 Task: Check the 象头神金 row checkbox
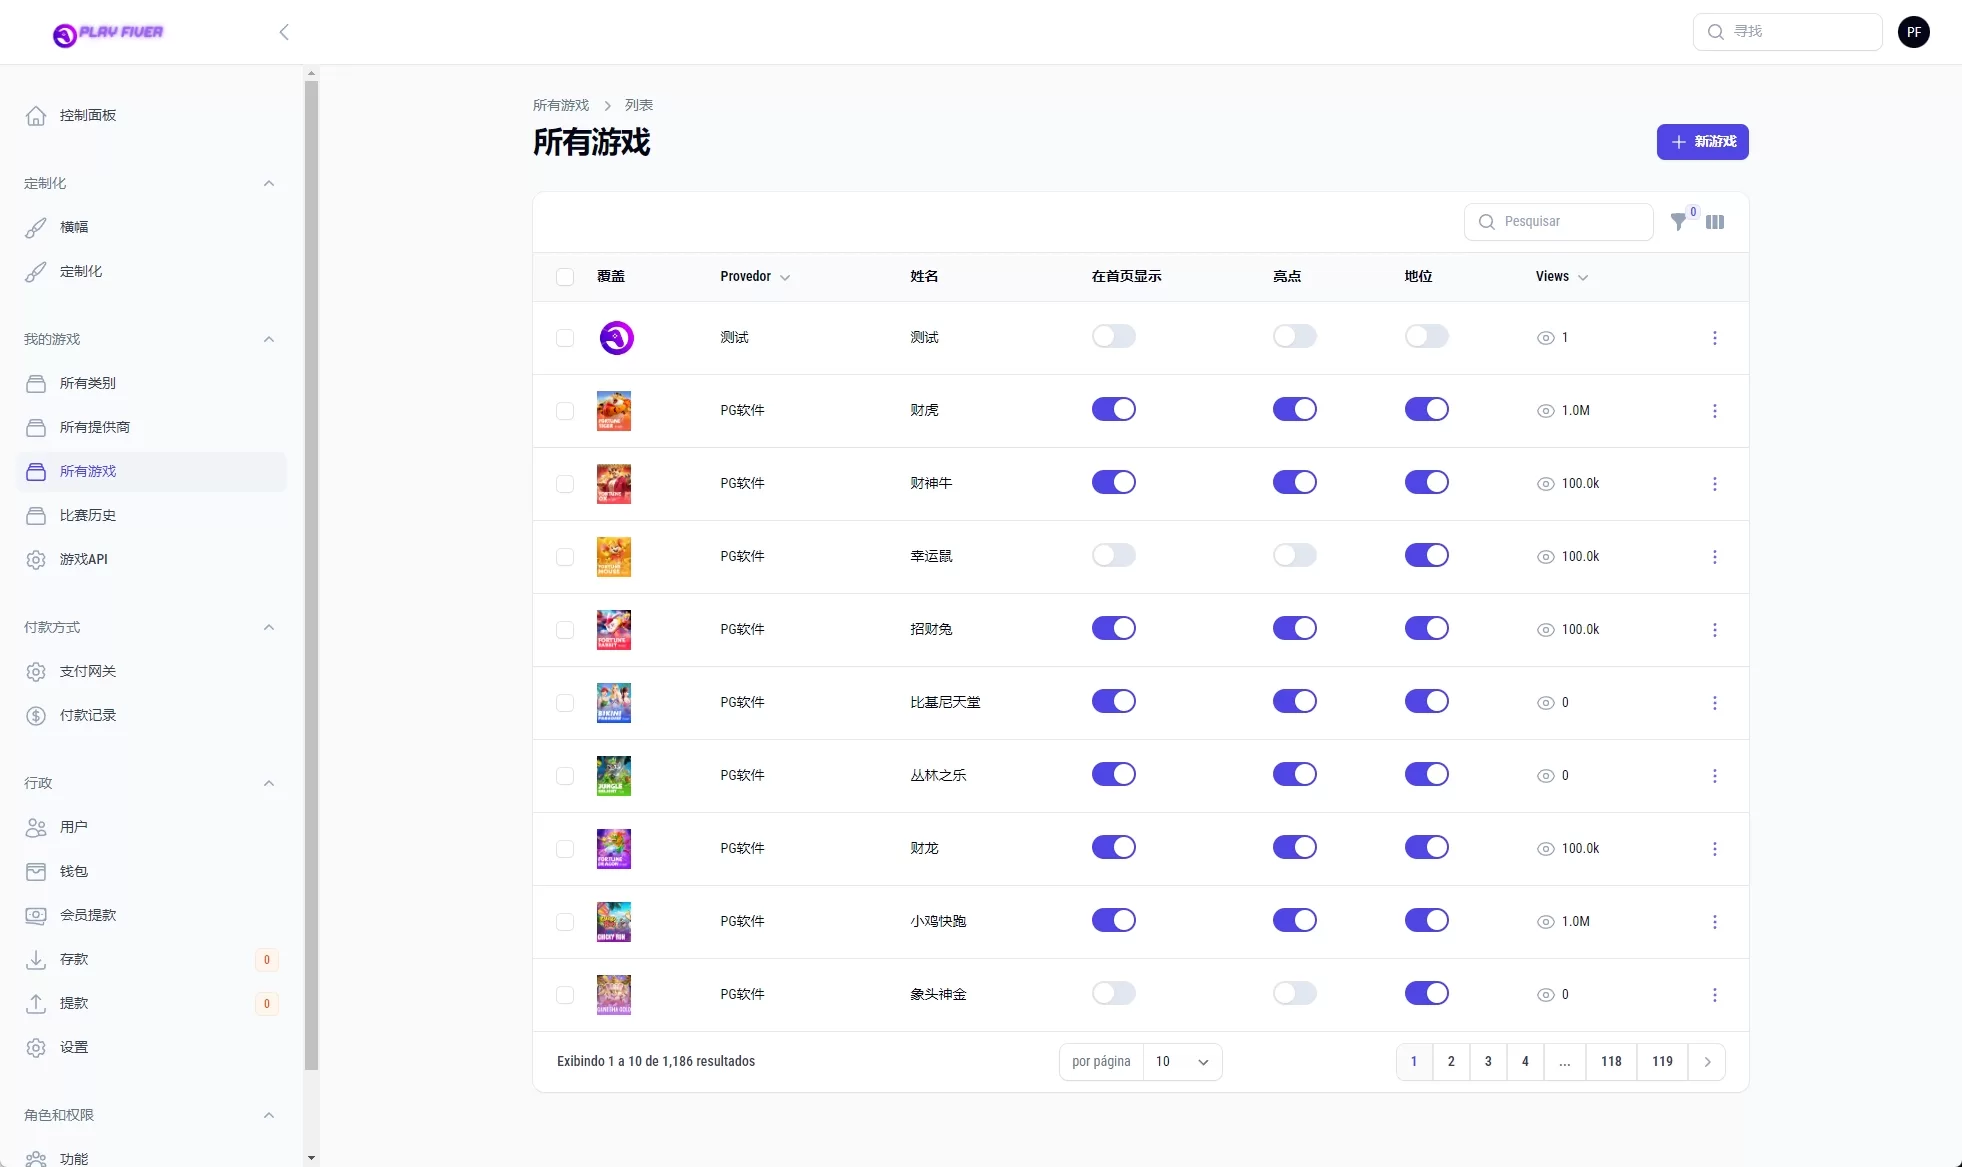[565, 995]
